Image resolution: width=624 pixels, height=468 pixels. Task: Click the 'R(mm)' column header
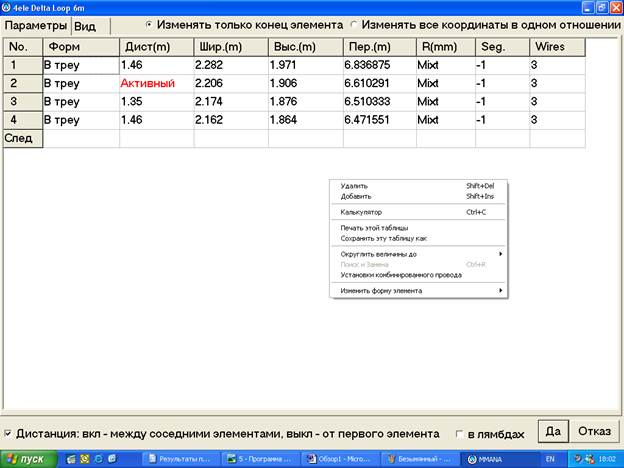(446, 47)
